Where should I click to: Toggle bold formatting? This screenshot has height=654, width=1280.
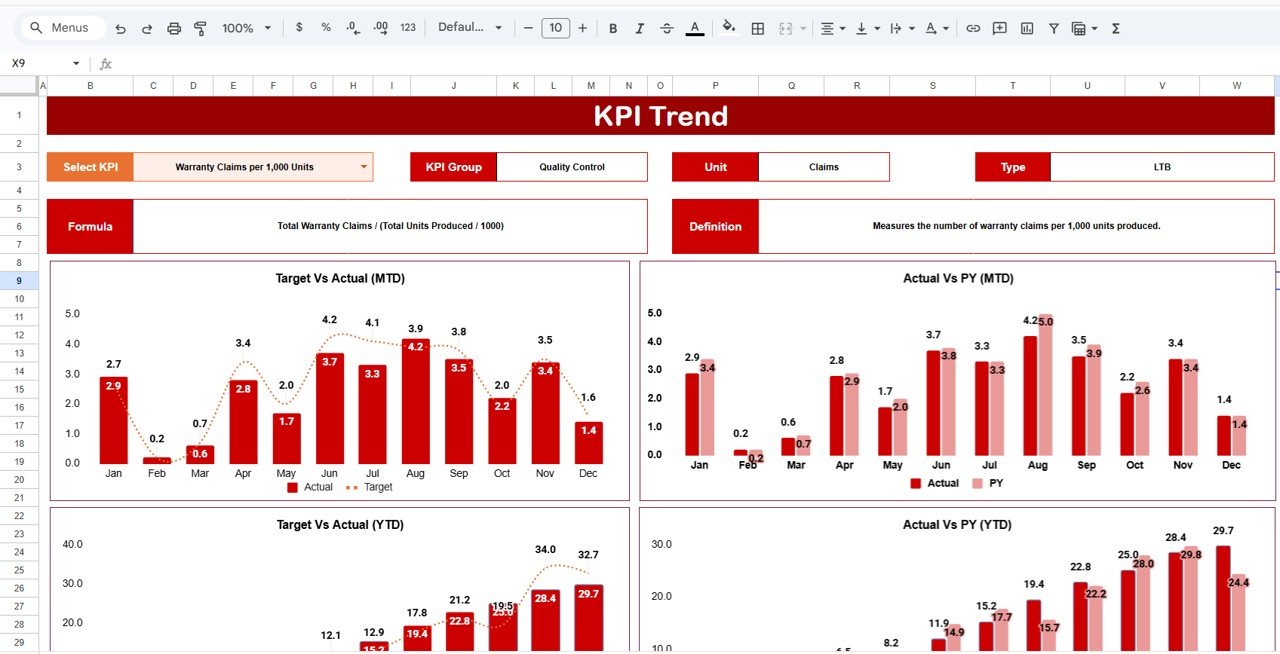coord(613,28)
